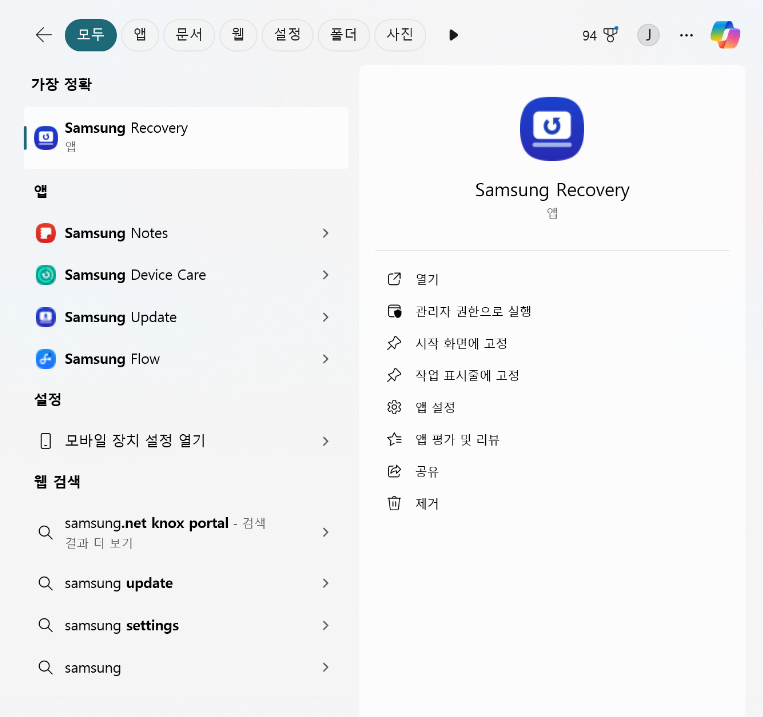The width and height of the screenshot is (763, 717).
Task: Click the Samsung Device Care app icon
Action: tap(46, 275)
